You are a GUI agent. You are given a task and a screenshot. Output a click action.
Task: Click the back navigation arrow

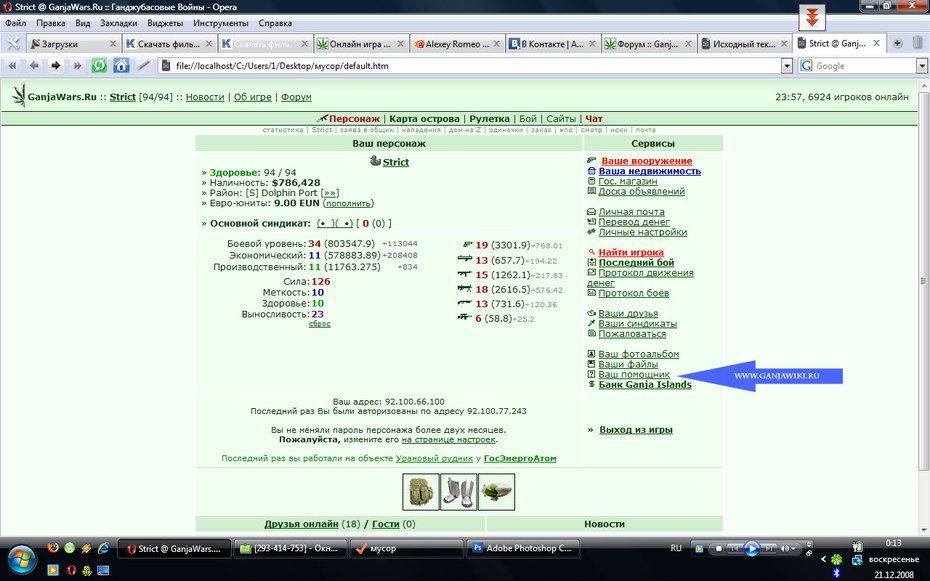click(34, 65)
